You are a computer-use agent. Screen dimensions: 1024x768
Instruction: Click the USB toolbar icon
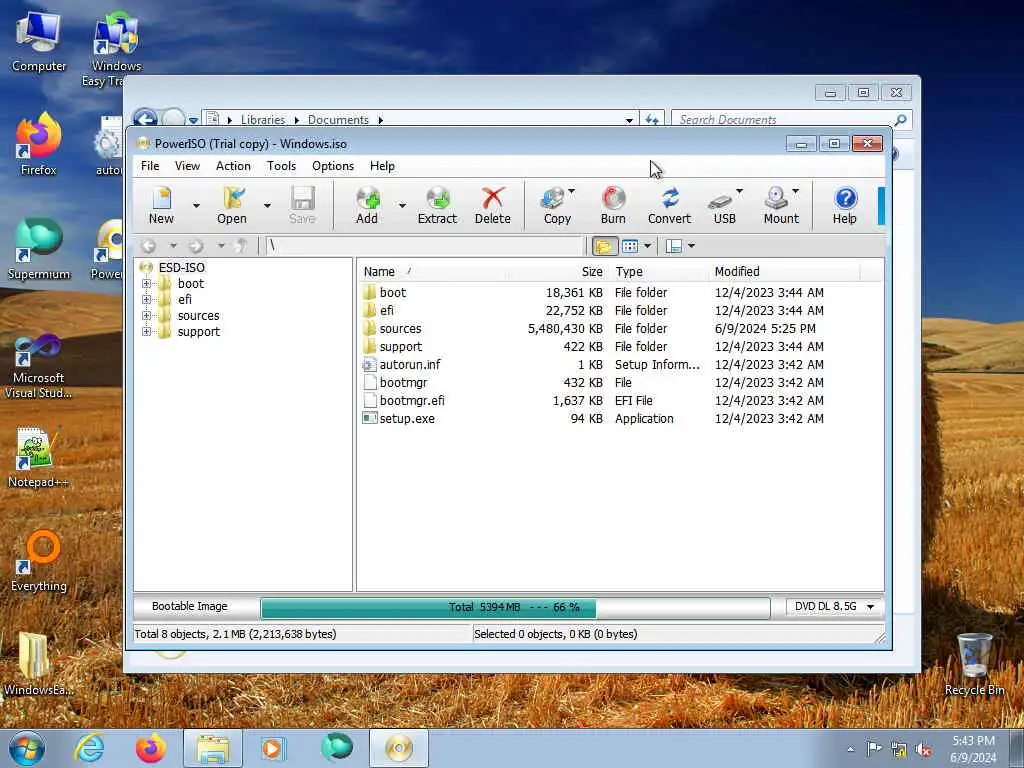724,205
